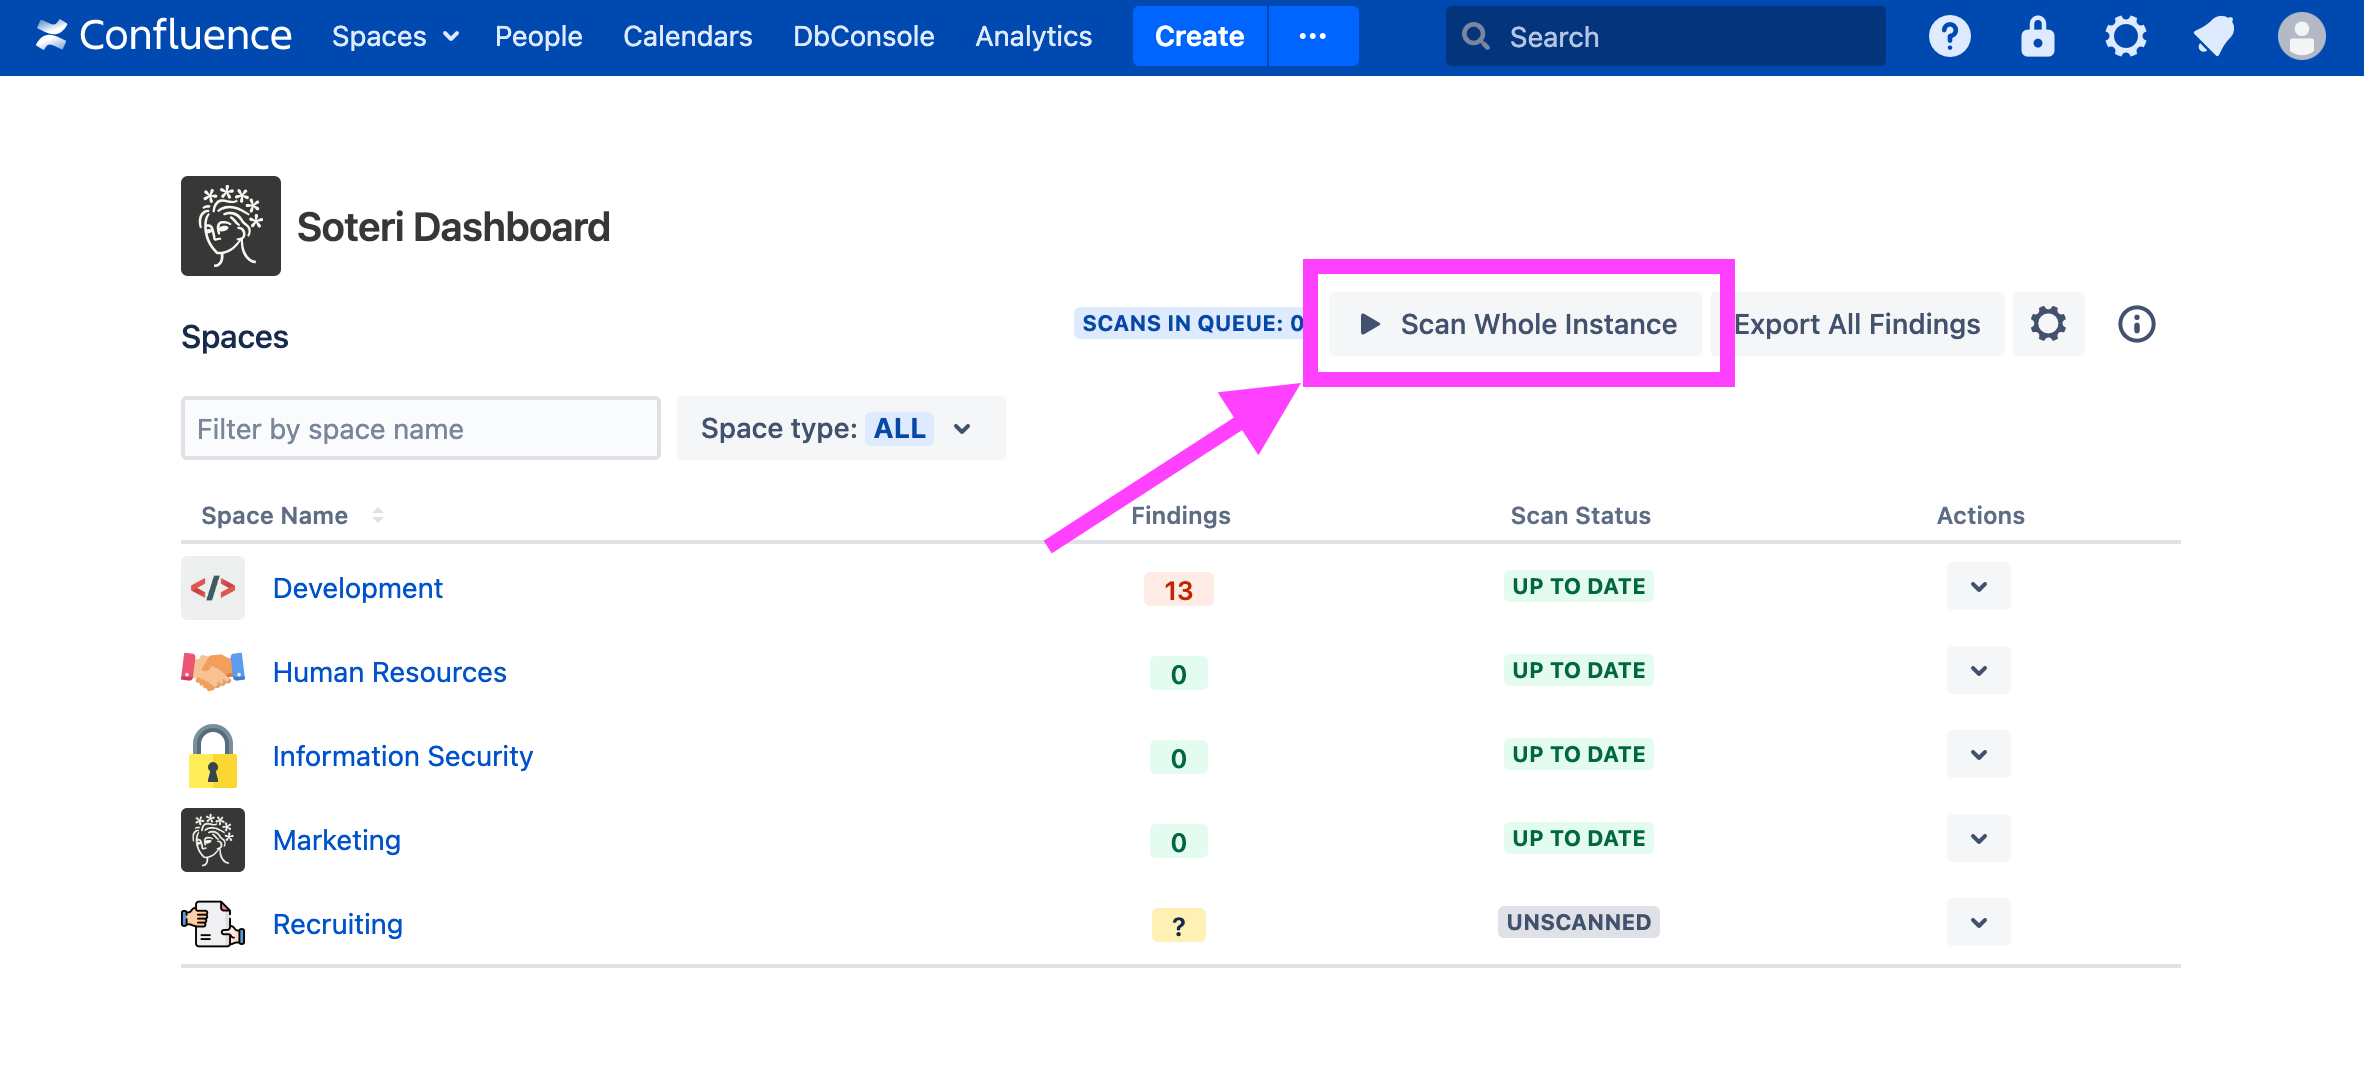Open Soteri settings gear icon

tap(2048, 324)
